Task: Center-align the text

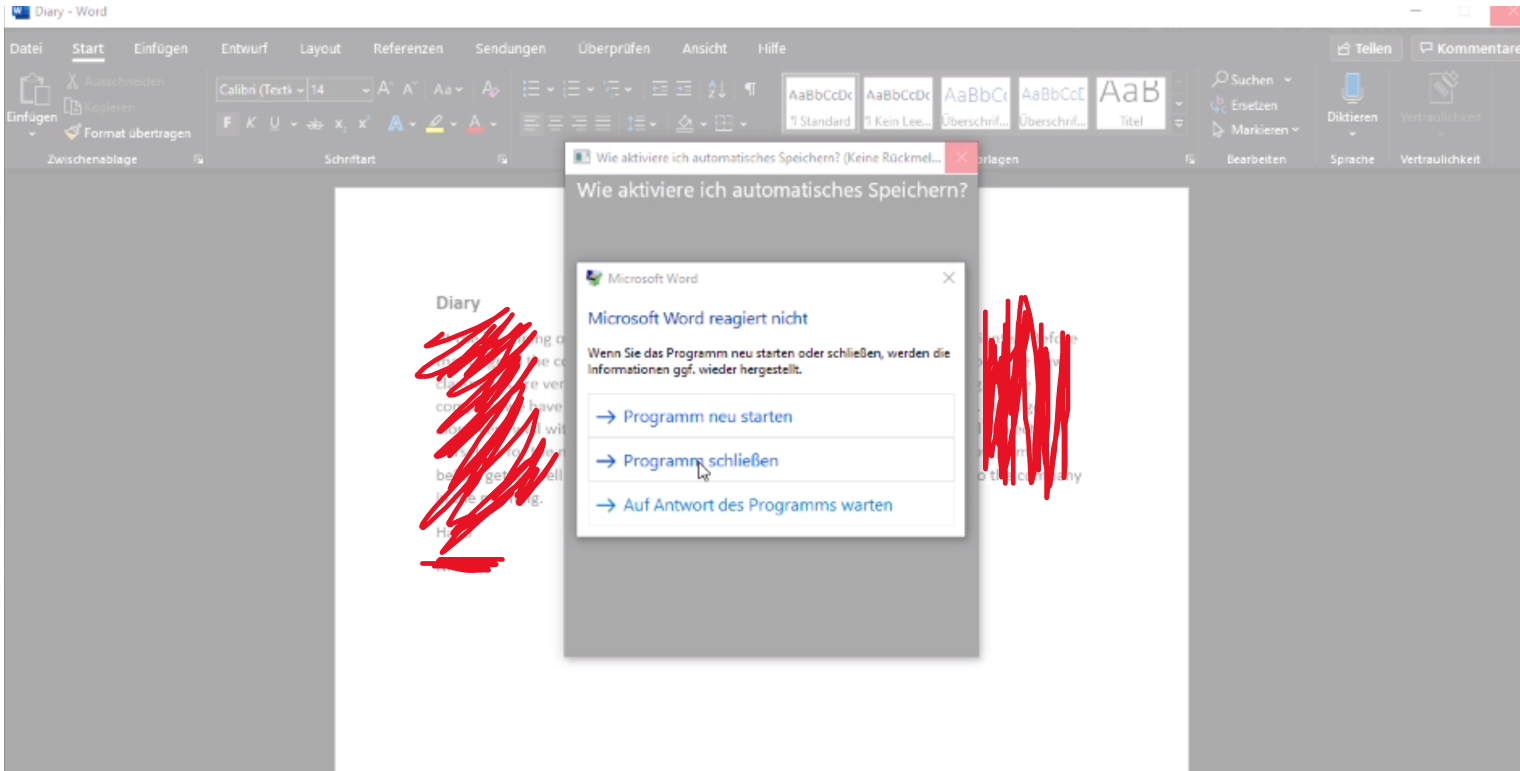Action: coord(555,124)
